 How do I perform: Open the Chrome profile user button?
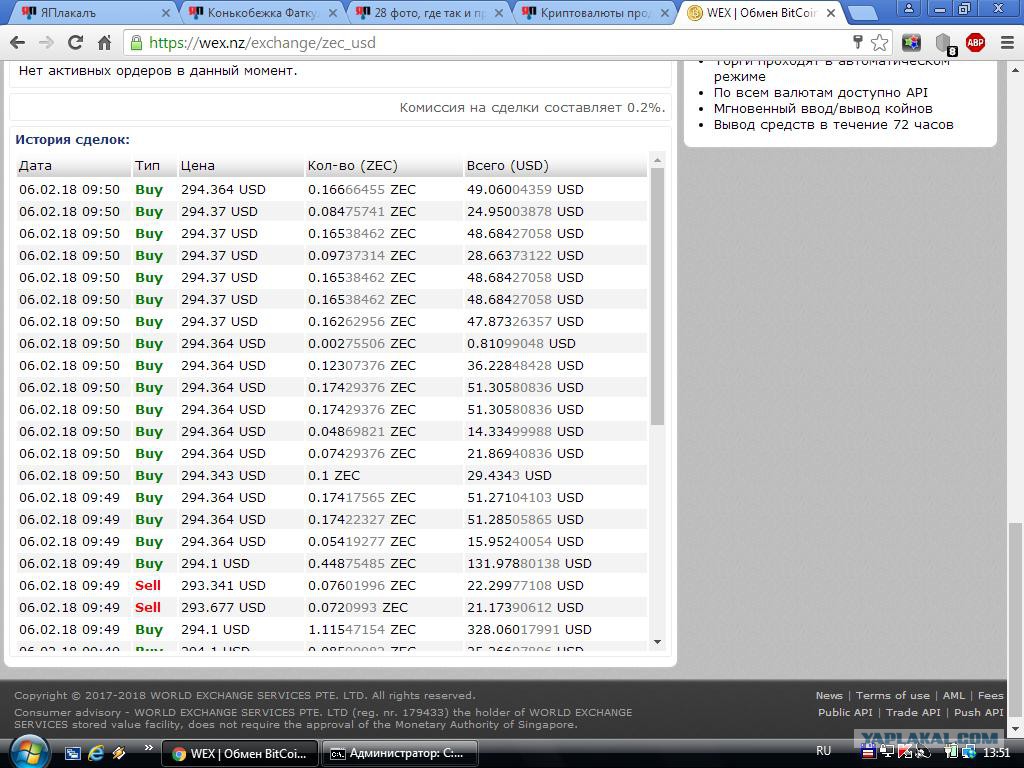908,8
